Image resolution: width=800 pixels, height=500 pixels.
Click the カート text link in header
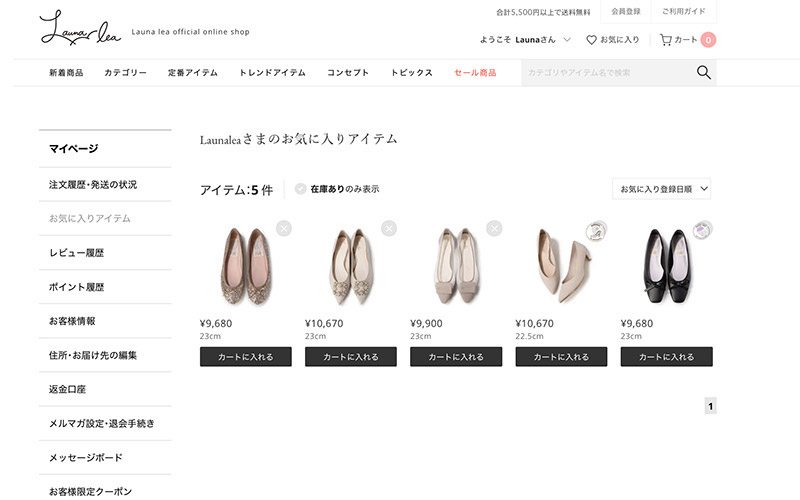686,40
